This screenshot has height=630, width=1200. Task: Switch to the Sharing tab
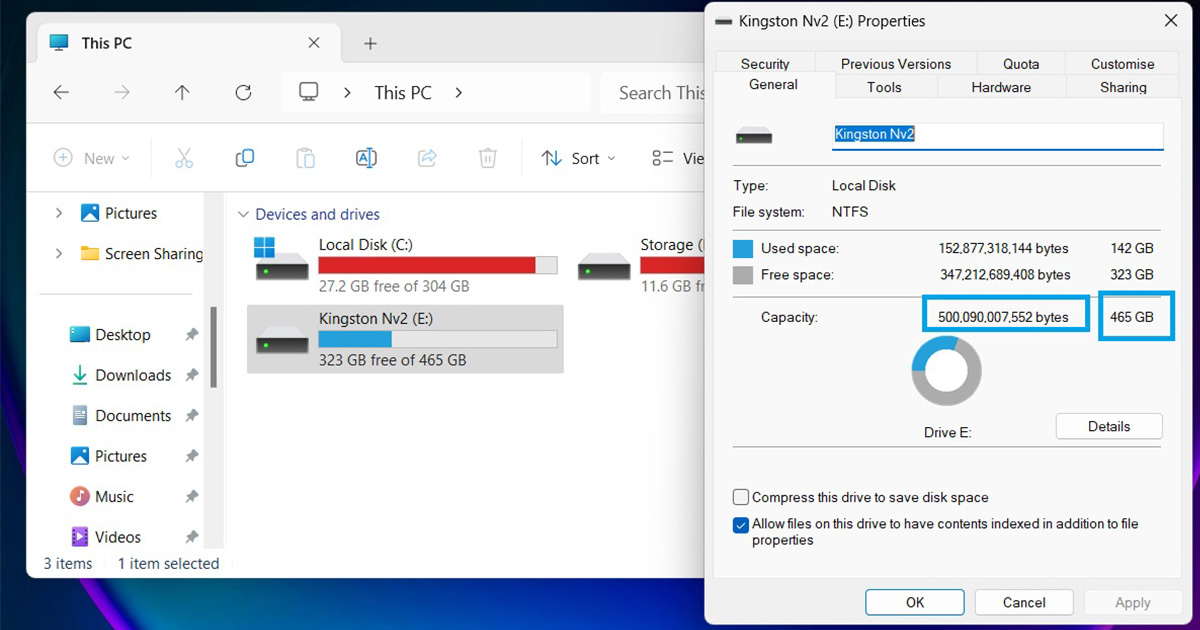click(1123, 87)
